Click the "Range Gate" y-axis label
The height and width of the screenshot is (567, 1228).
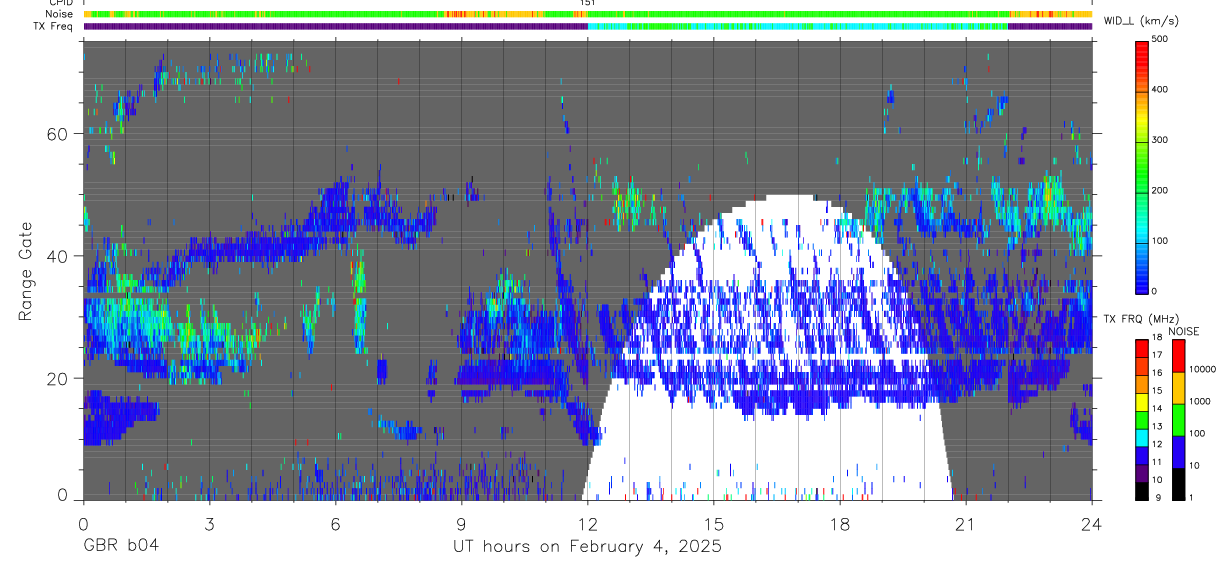(x=26, y=270)
